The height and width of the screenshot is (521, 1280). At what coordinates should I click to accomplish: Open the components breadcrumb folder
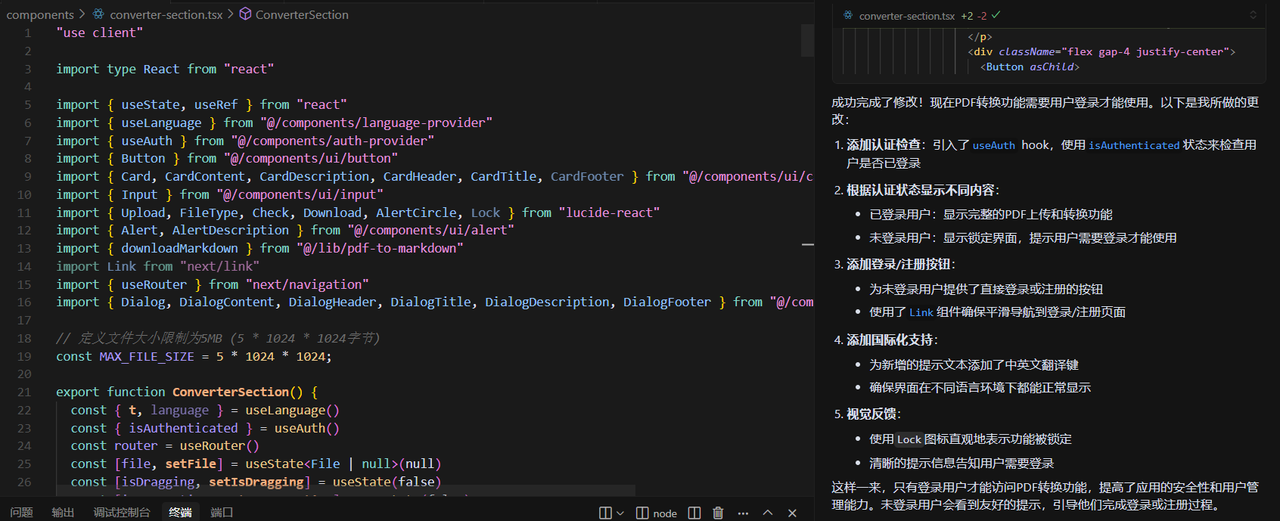[x=40, y=15]
